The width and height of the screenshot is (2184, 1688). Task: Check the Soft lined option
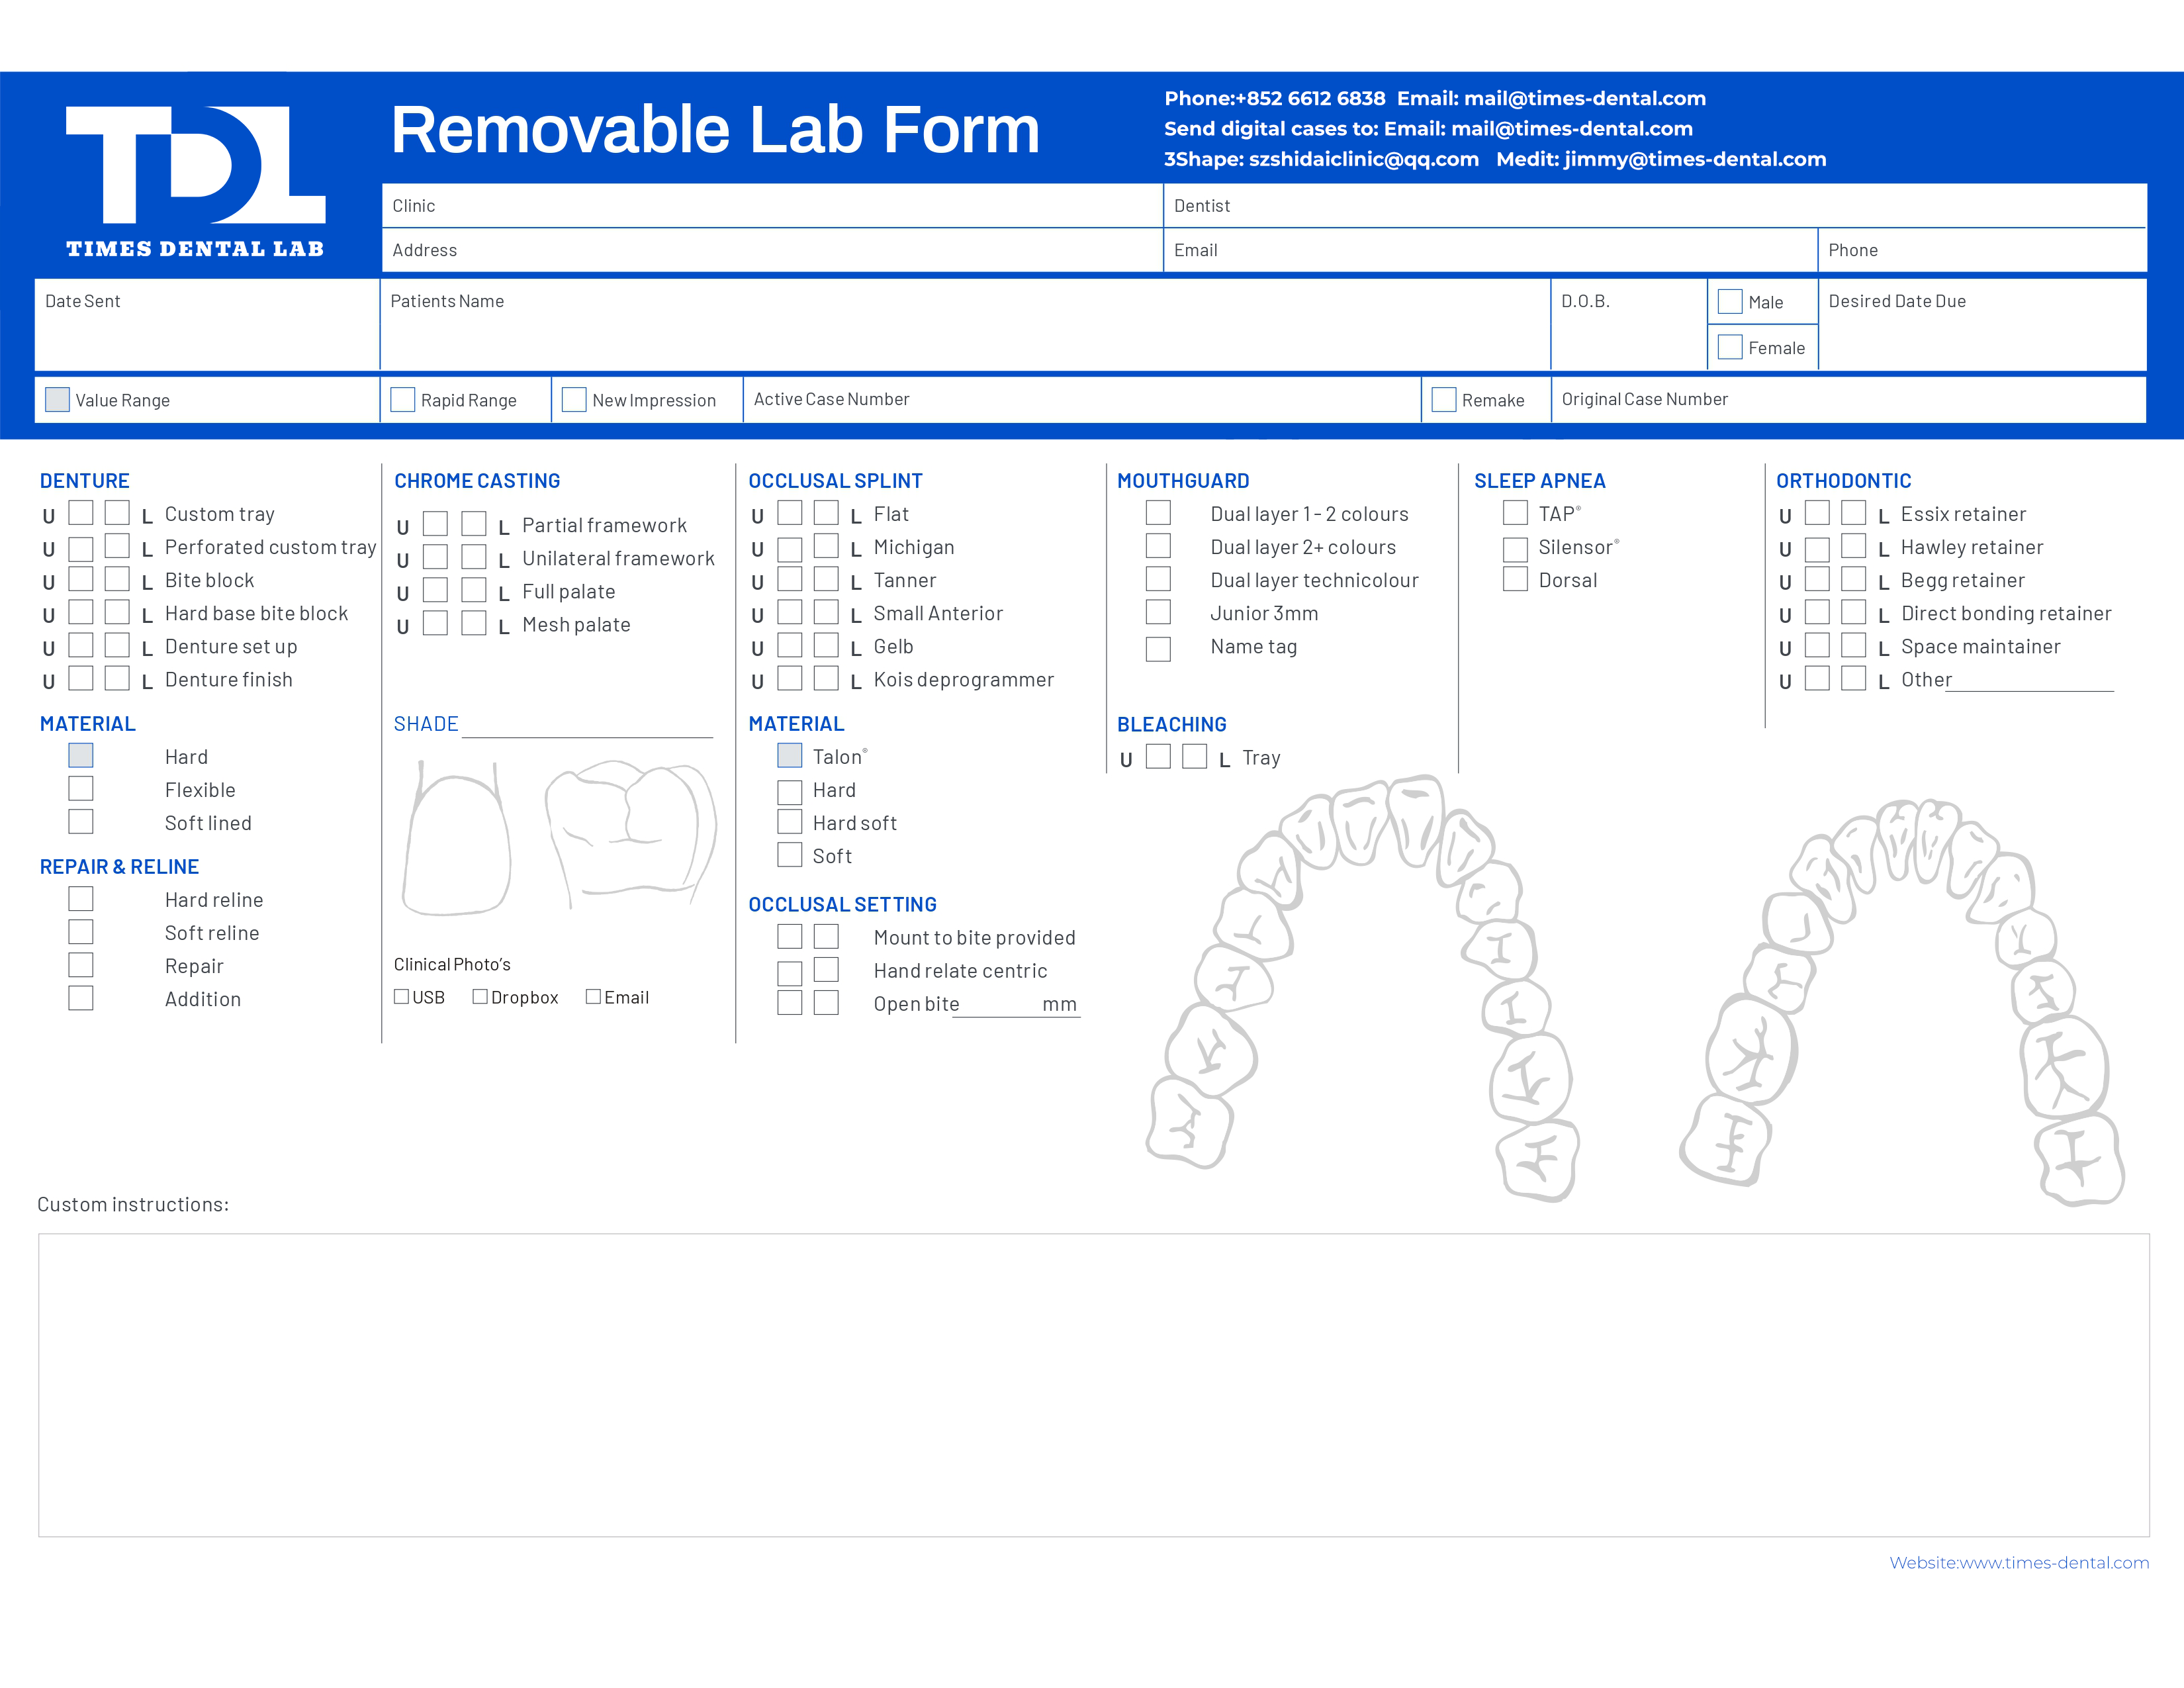(81, 821)
